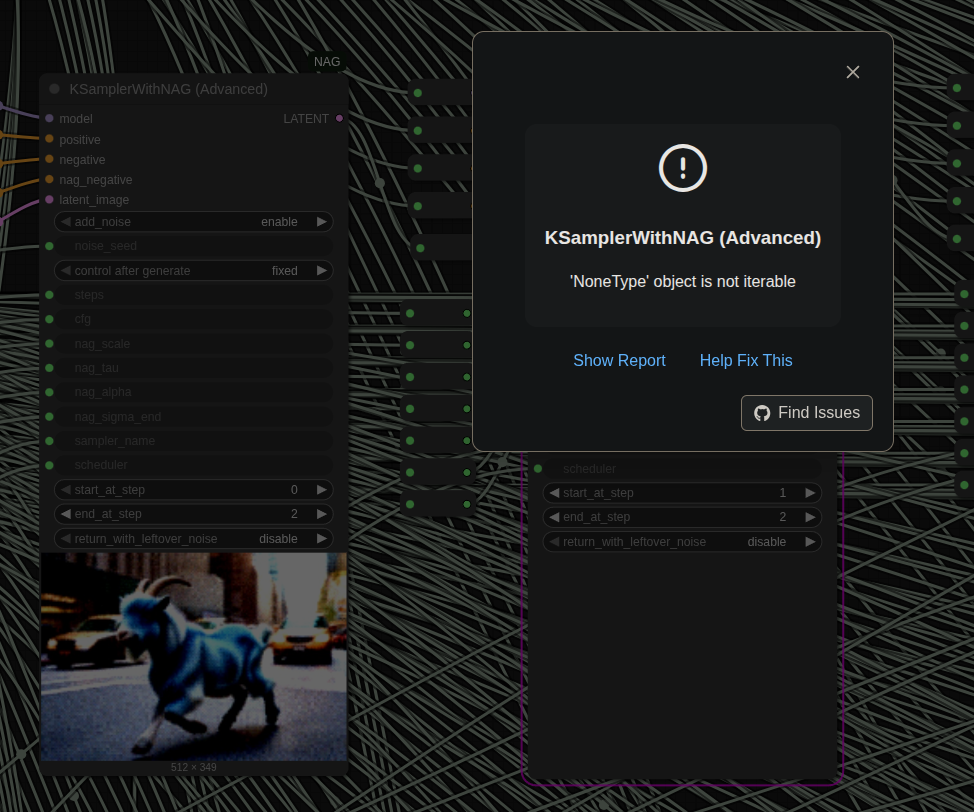Screen dimensions: 974x812
Task: Click the collapse dot on KSamplerWithNAG node title
Action: (55, 89)
